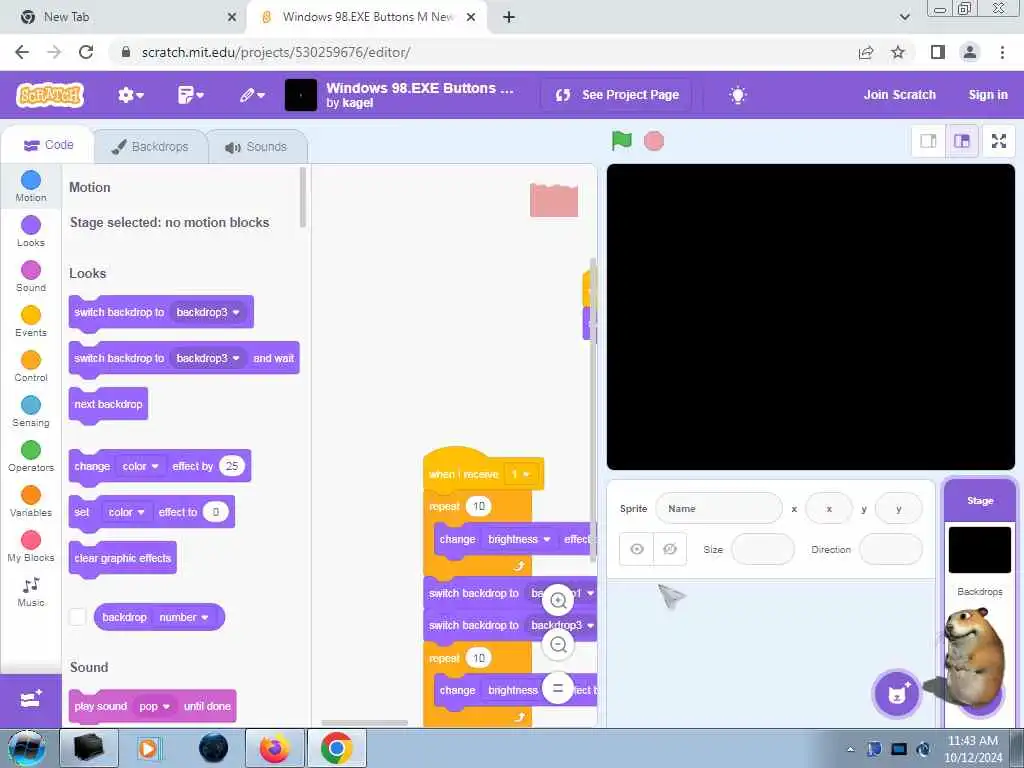Open backdrop3 dropdown in switch backdrop block

(208, 312)
